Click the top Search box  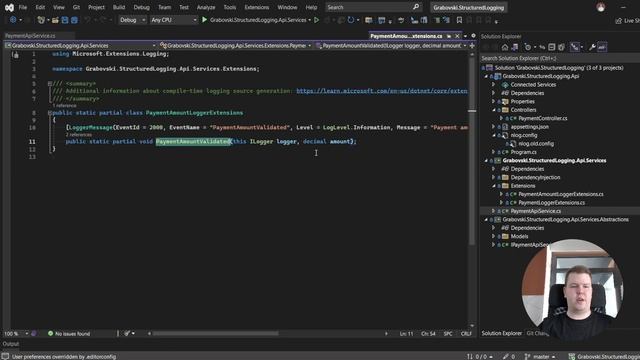373,7
